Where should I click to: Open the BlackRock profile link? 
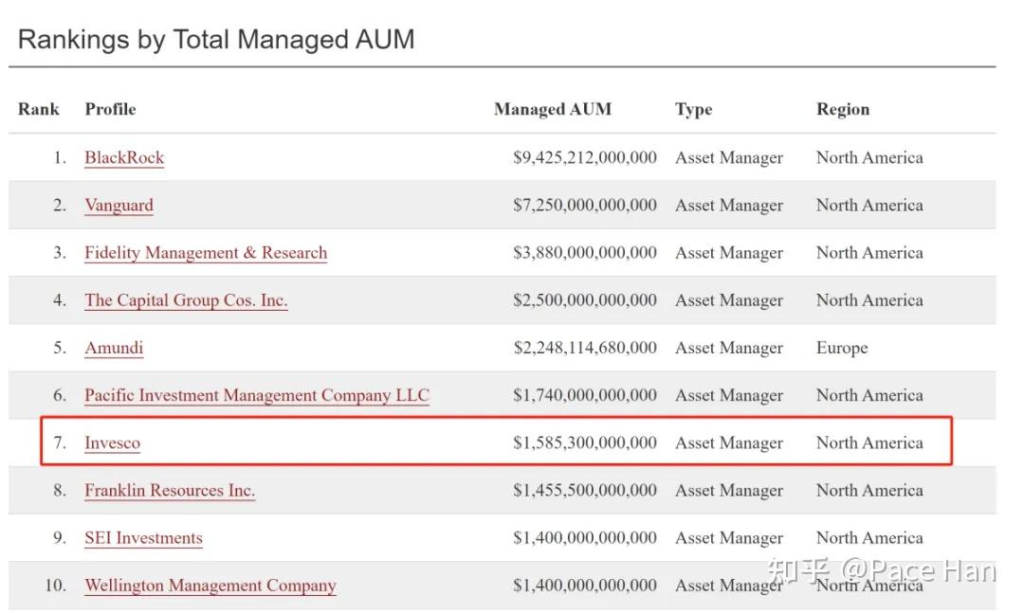coord(124,158)
